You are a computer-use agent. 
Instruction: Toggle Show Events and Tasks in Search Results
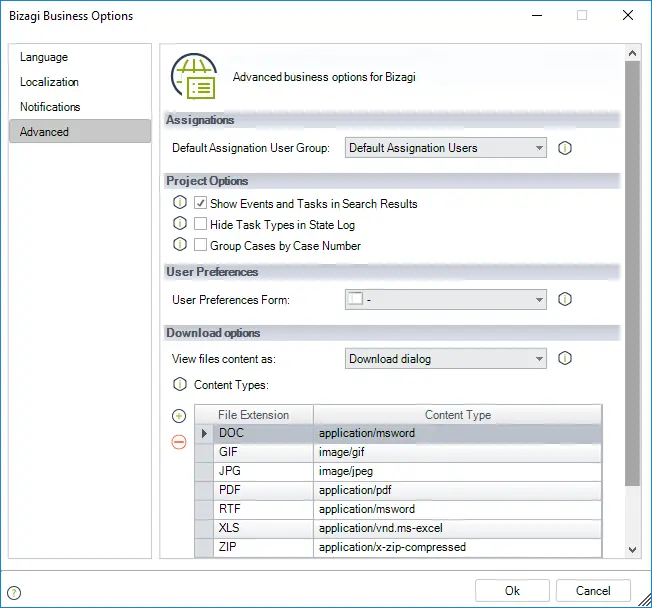(200, 203)
